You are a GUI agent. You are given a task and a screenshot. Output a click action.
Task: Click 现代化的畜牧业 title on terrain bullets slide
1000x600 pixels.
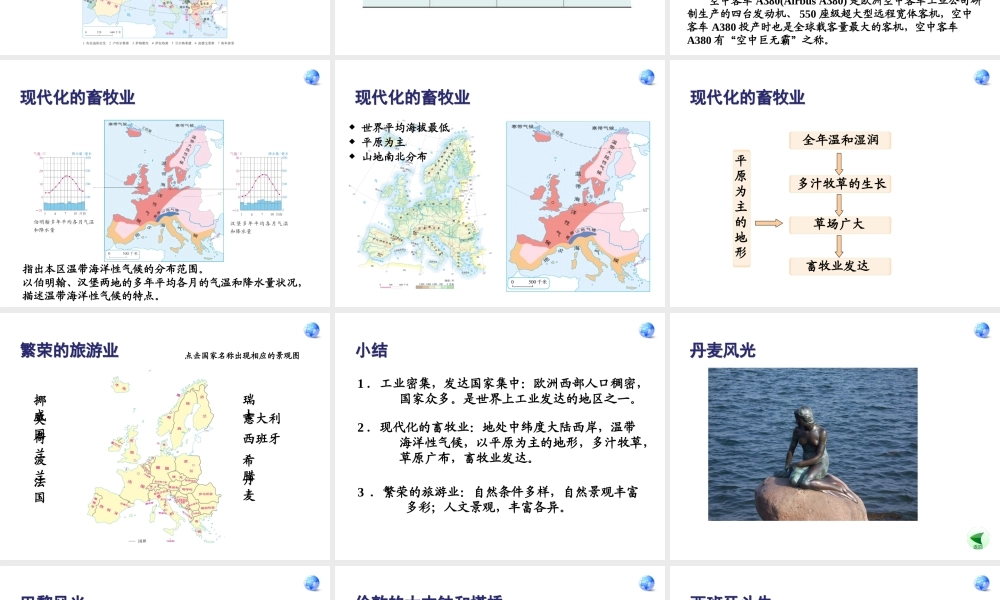click(413, 98)
